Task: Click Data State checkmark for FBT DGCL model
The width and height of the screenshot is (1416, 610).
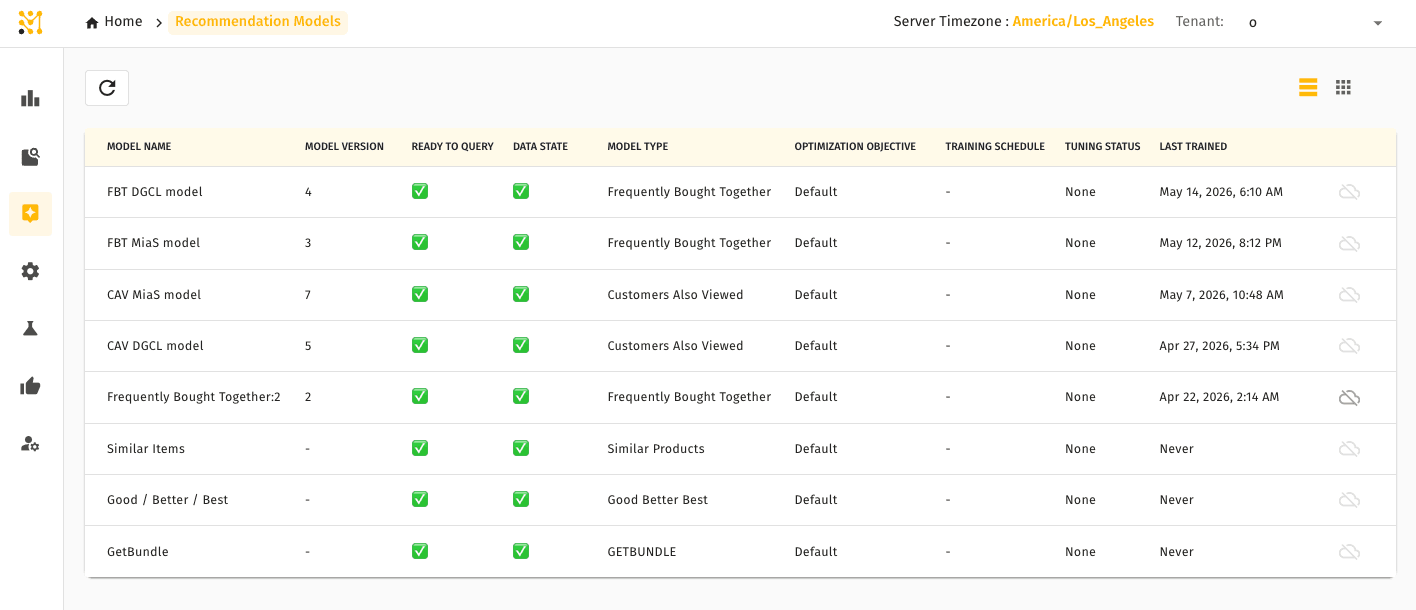Action: tap(521, 191)
